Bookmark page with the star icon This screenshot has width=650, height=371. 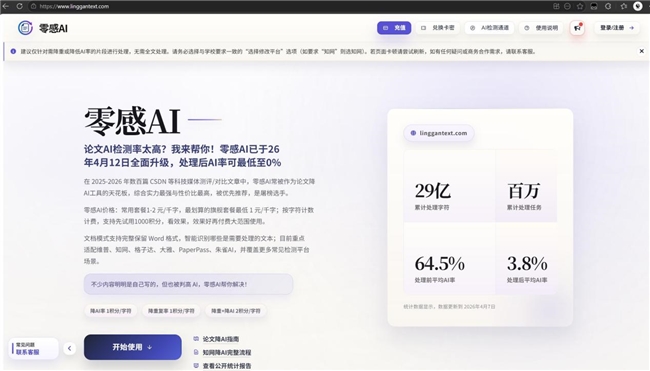coord(580,6)
